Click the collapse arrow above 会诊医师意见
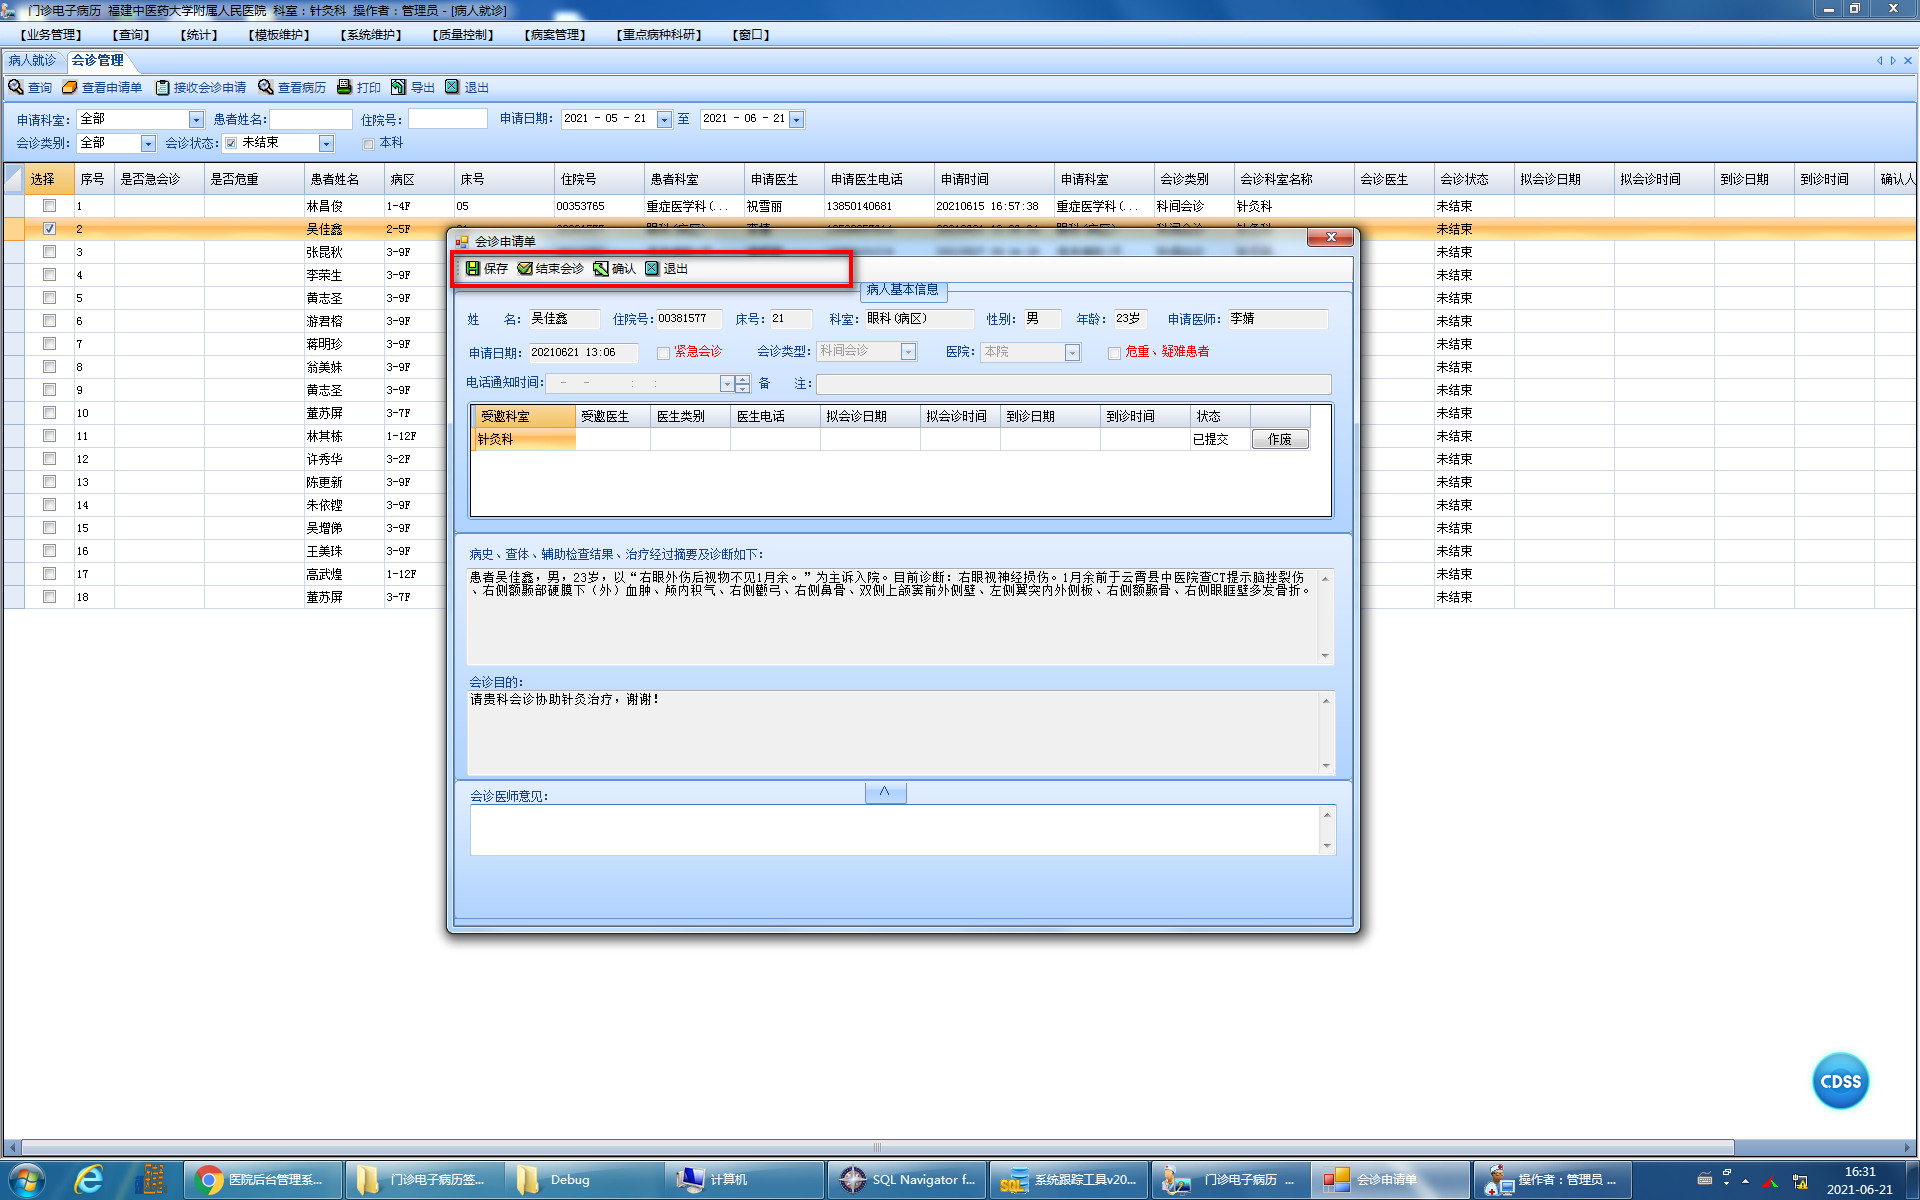This screenshot has width=1920, height=1200. [x=885, y=792]
